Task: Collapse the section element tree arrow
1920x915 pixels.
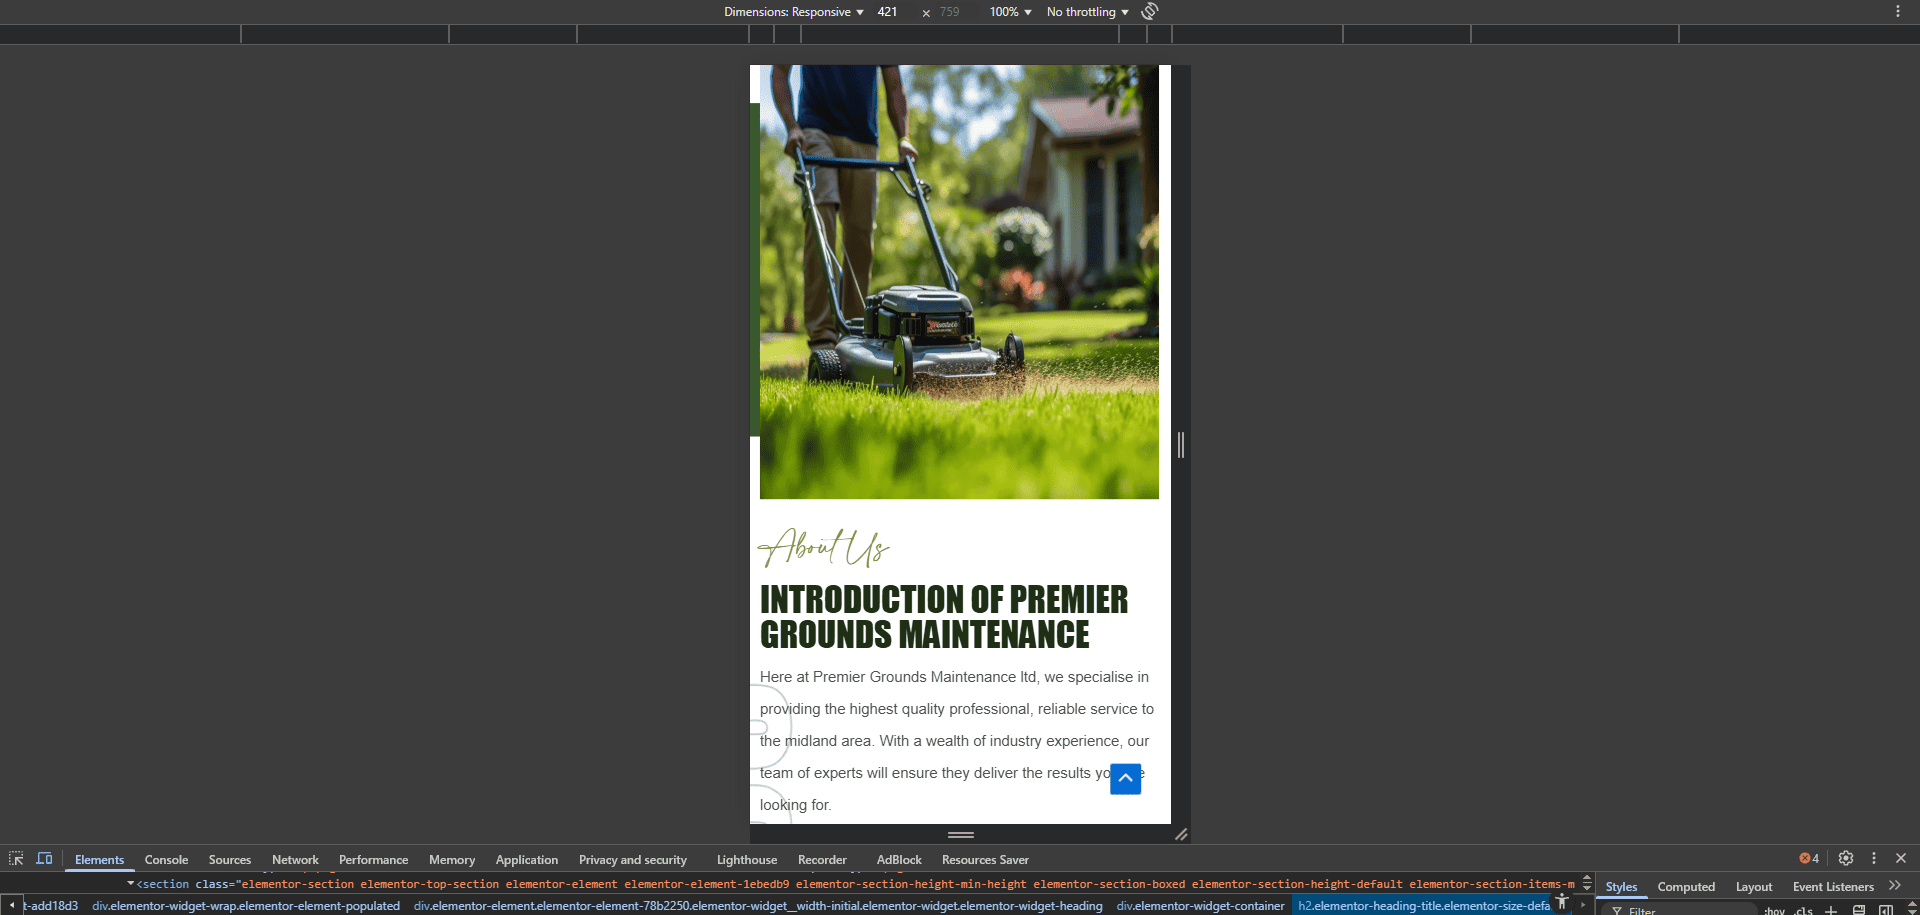Action: pos(130,884)
